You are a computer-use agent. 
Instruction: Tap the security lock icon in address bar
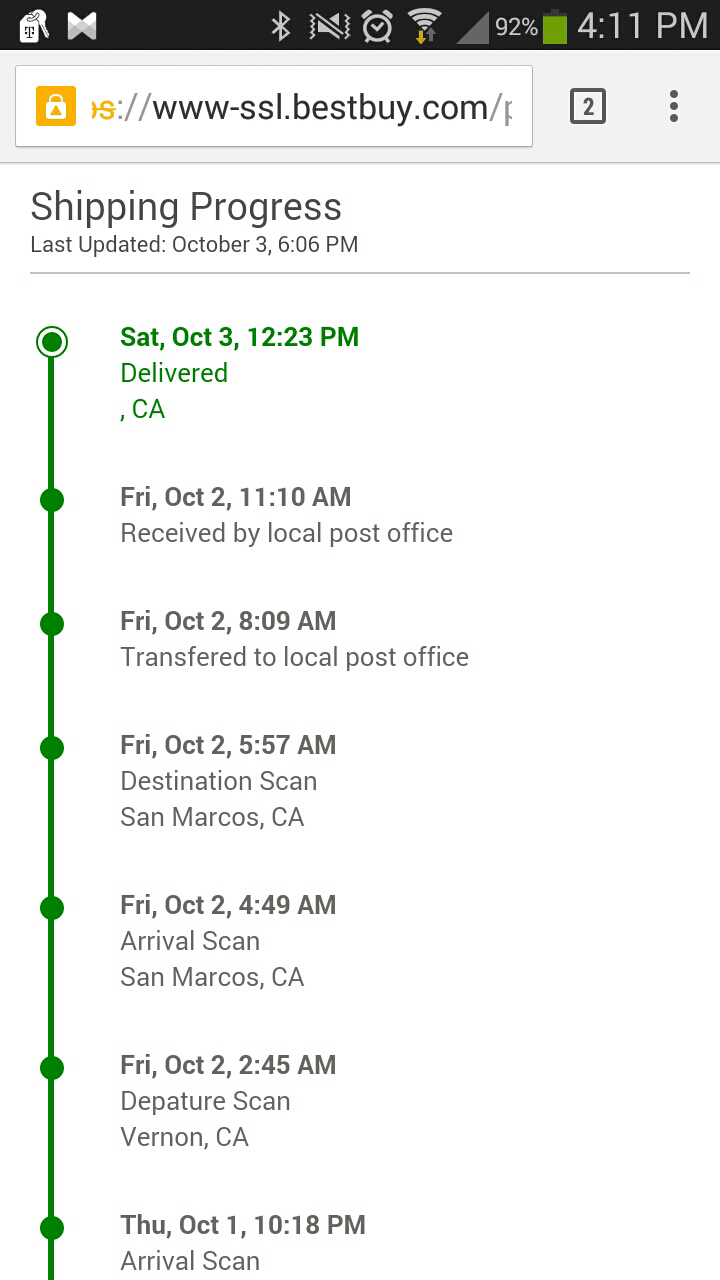click(x=56, y=106)
